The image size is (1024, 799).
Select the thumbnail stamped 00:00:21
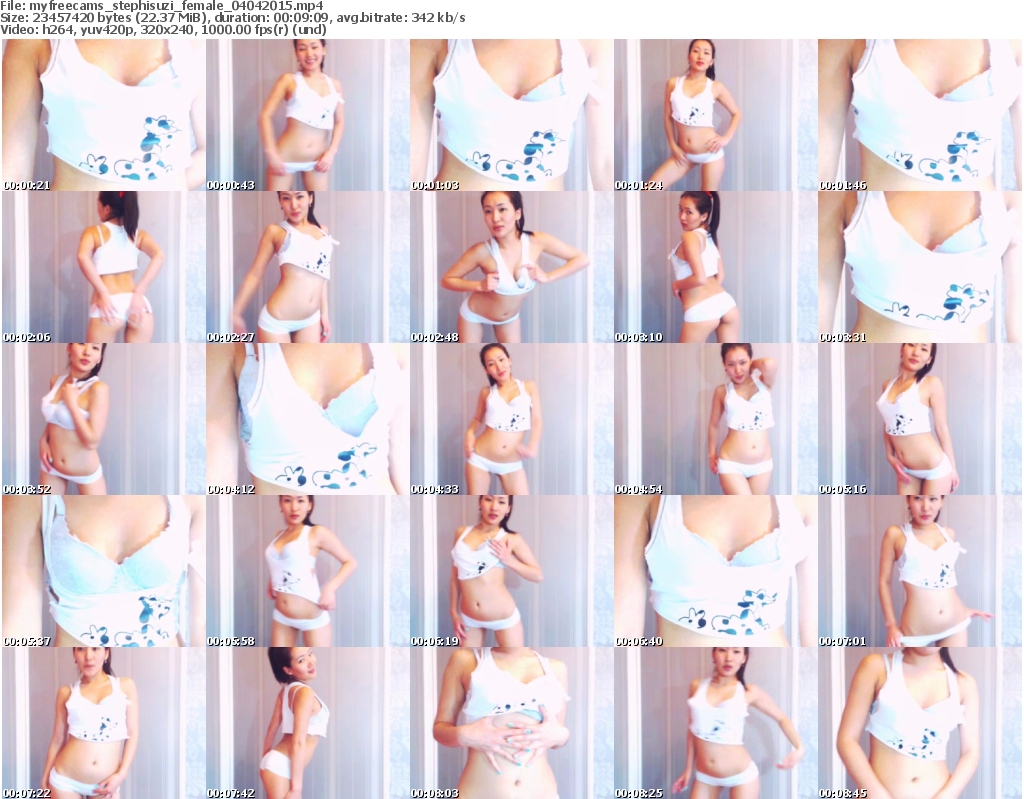103,114
